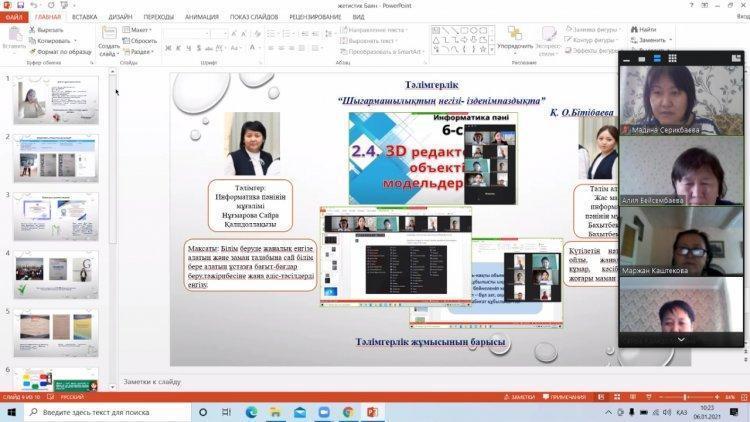Click the Windows Start button
The image size is (750, 422).
coord(11,412)
